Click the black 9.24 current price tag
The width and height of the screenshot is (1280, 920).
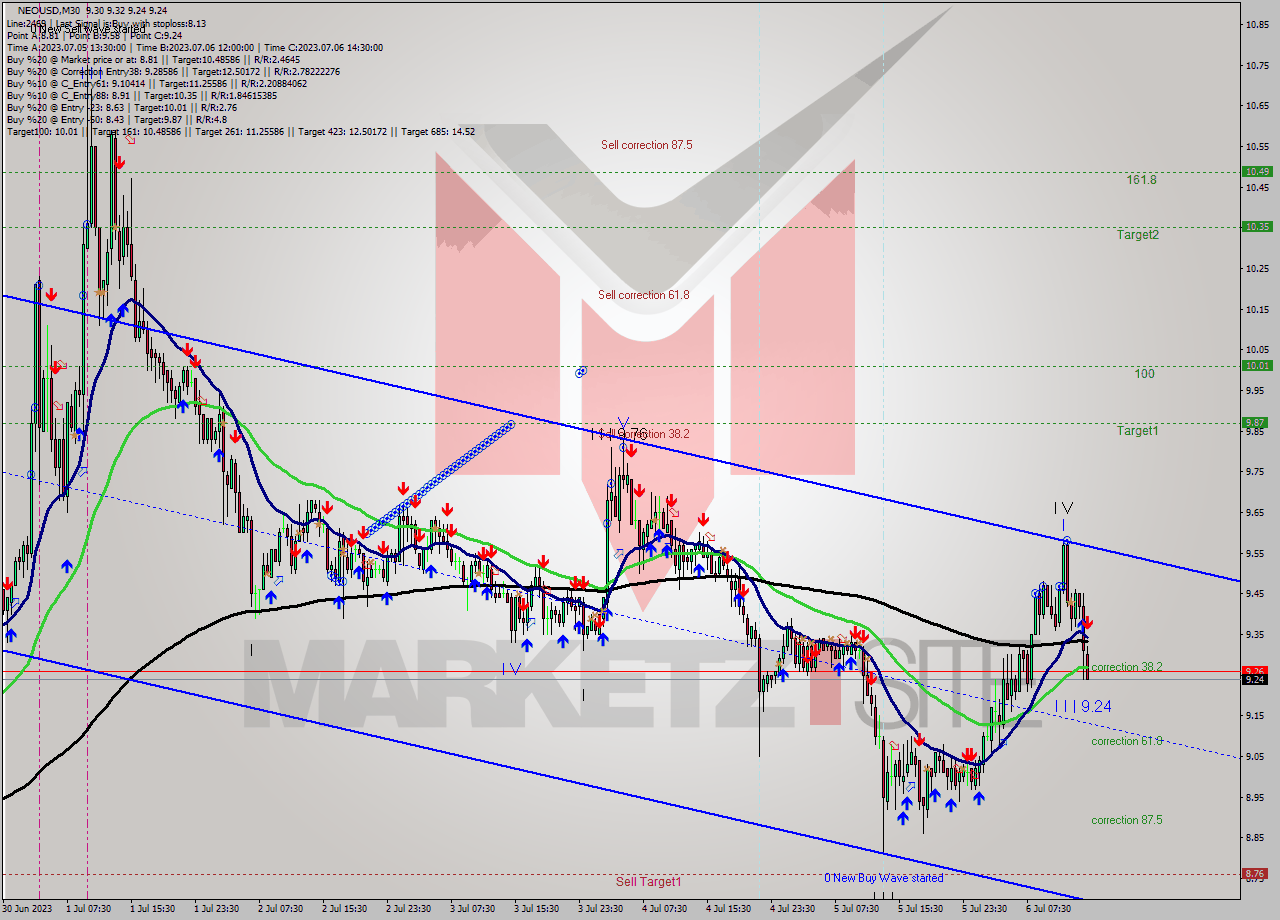click(x=1257, y=680)
